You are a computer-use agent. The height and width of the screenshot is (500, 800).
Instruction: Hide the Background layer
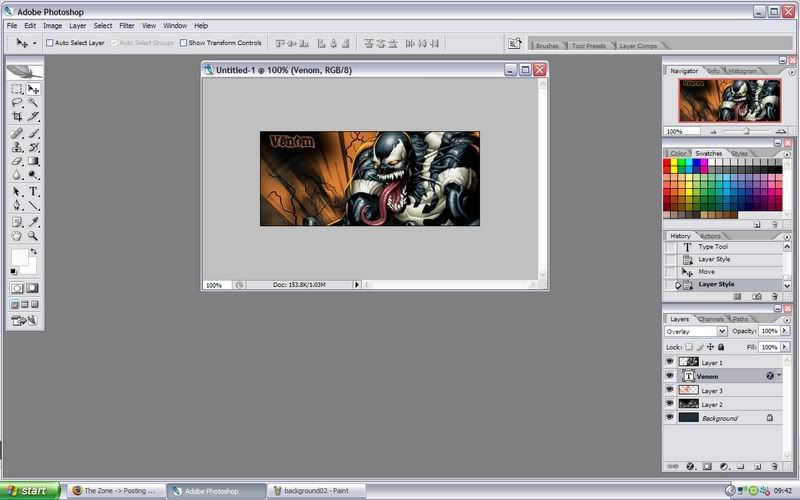pyautogui.click(x=669, y=417)
